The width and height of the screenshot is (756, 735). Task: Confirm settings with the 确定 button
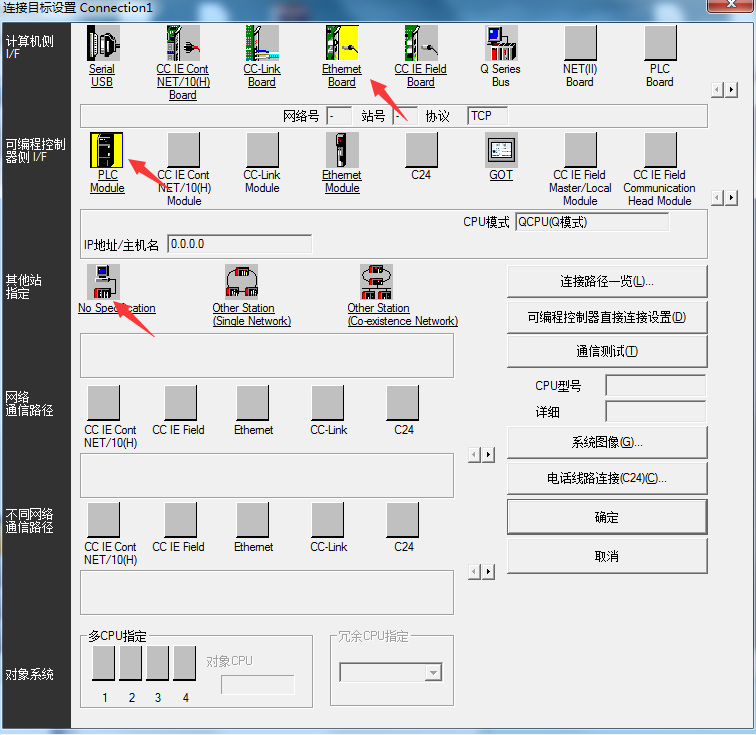(607, 518)
